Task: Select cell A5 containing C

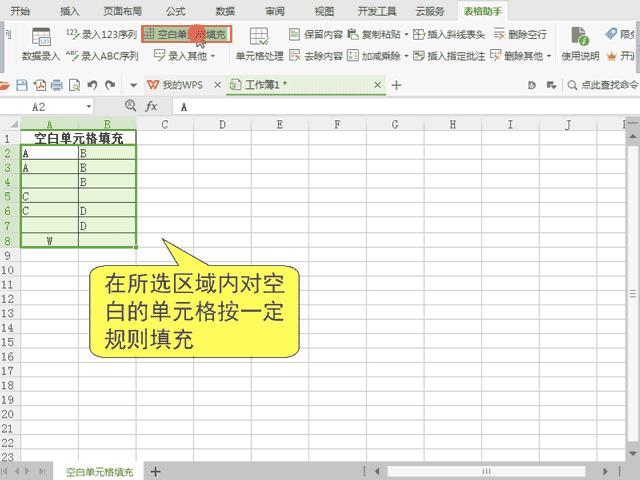Action: coord(49,196)
